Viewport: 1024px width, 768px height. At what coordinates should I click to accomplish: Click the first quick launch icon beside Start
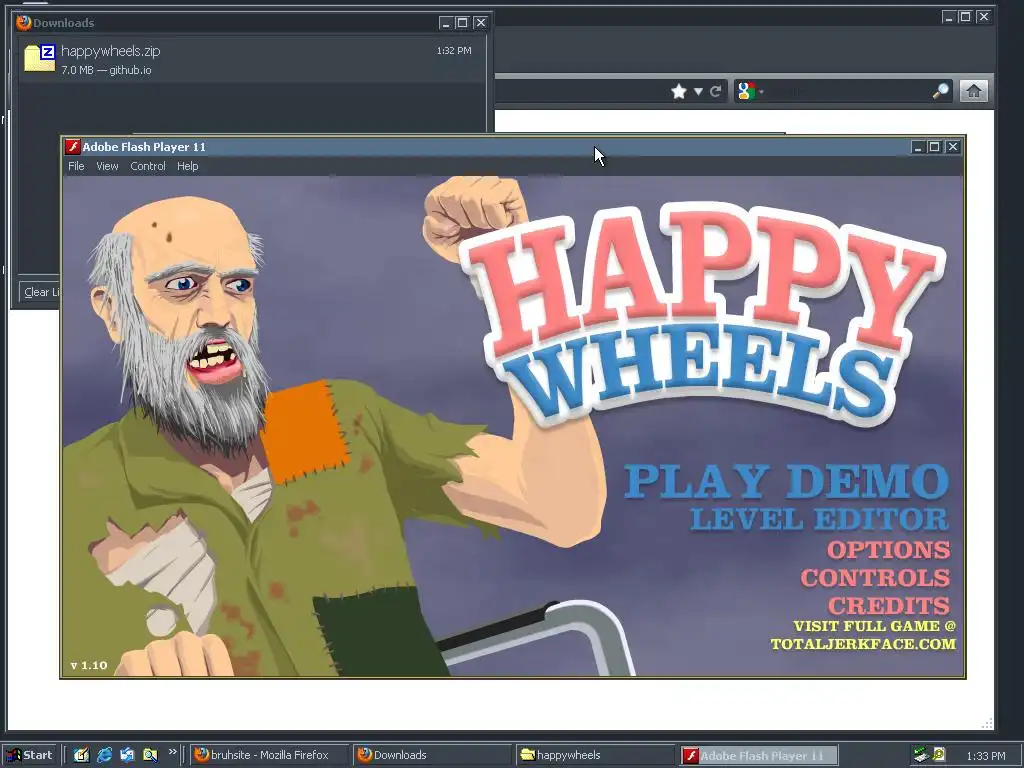pos(81,755)
